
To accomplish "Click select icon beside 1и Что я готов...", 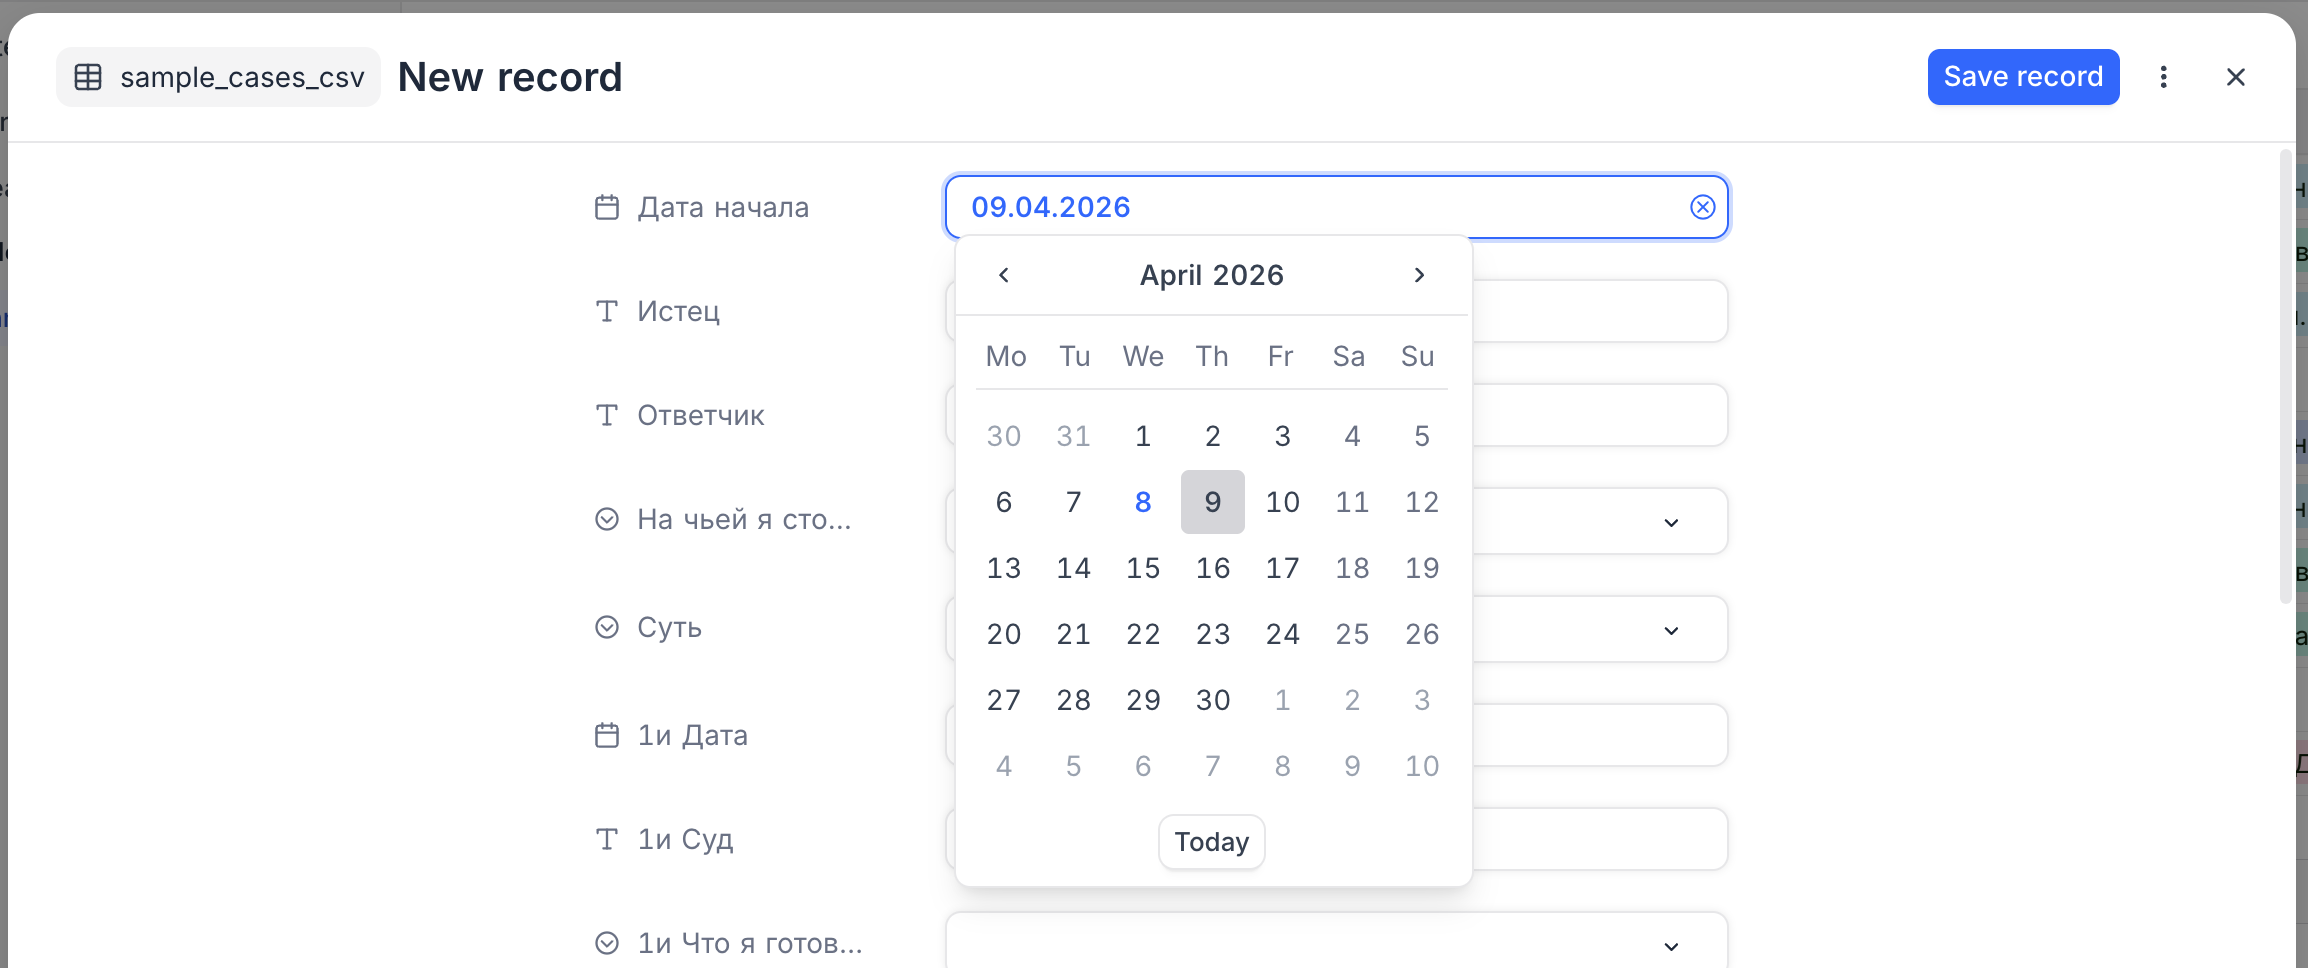I will tap(607, 943).
